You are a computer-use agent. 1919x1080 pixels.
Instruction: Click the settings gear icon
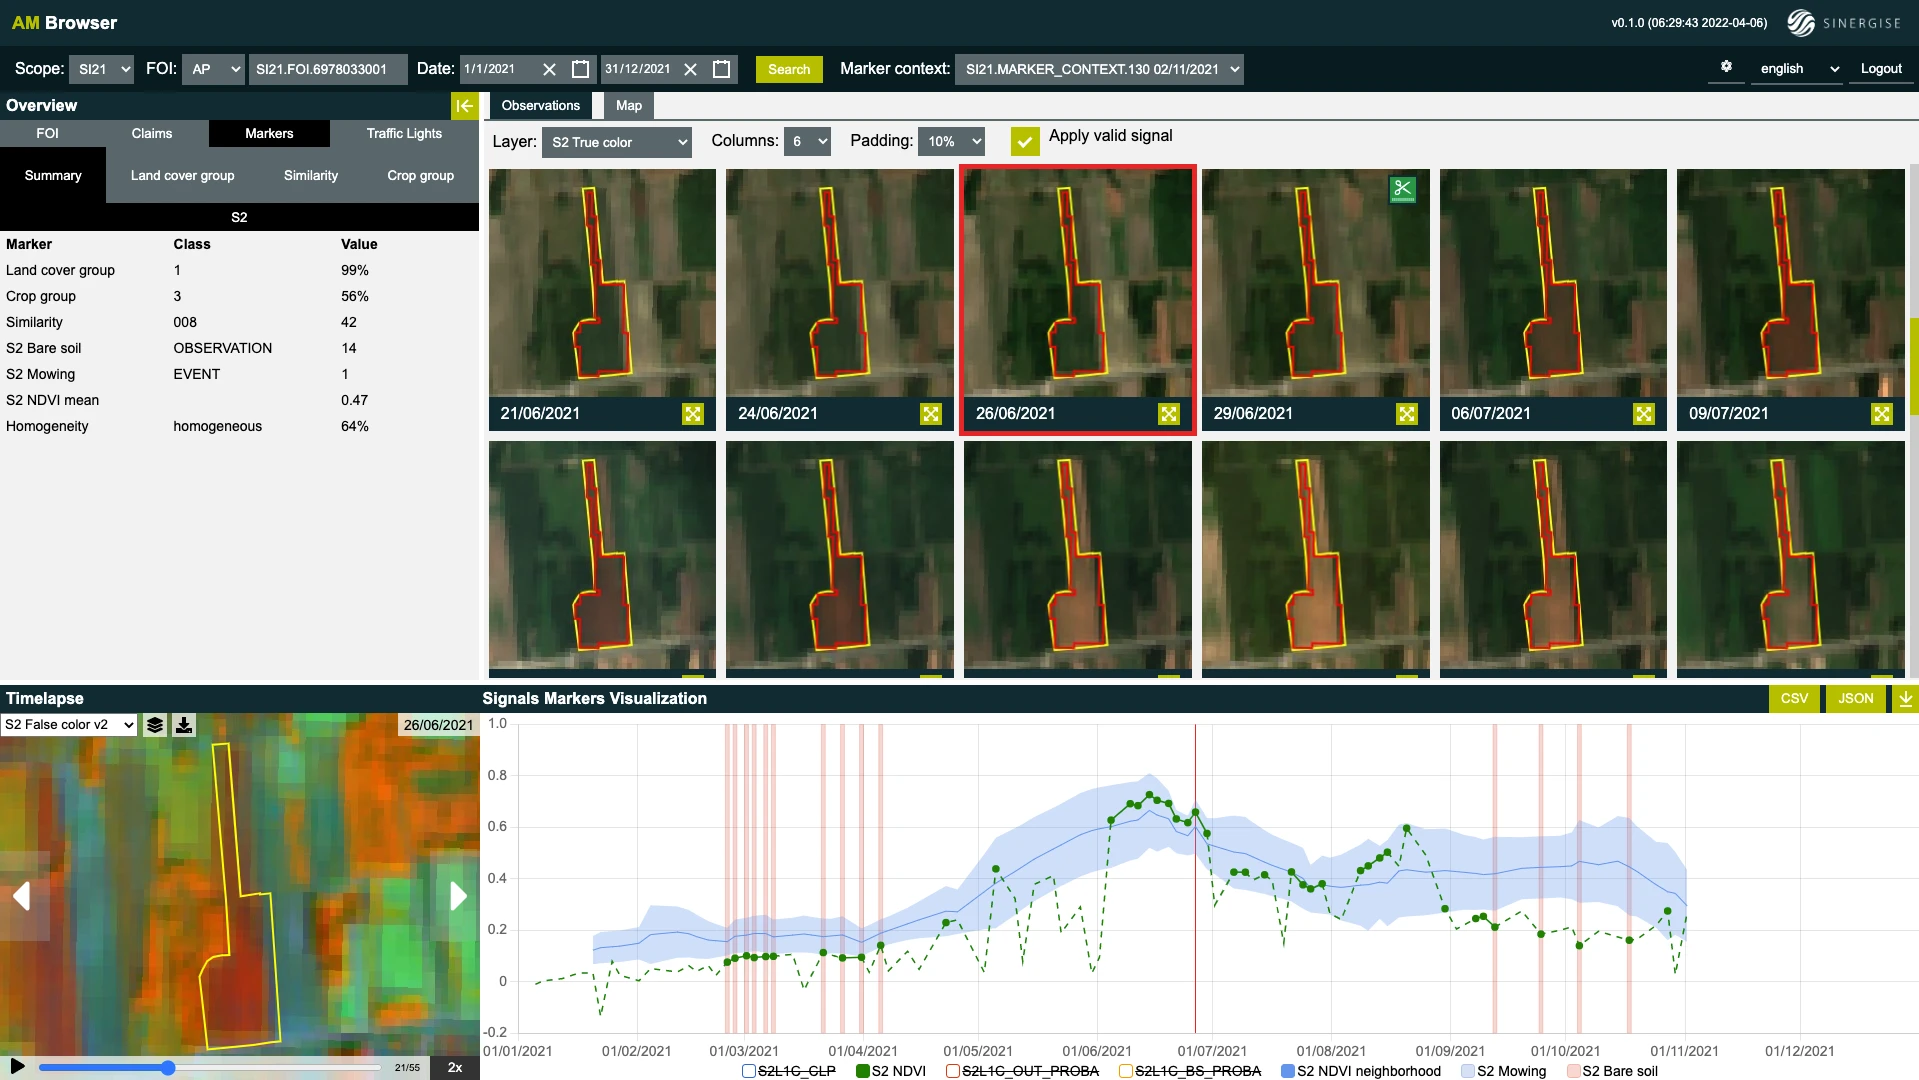[x=1726, y=67]
